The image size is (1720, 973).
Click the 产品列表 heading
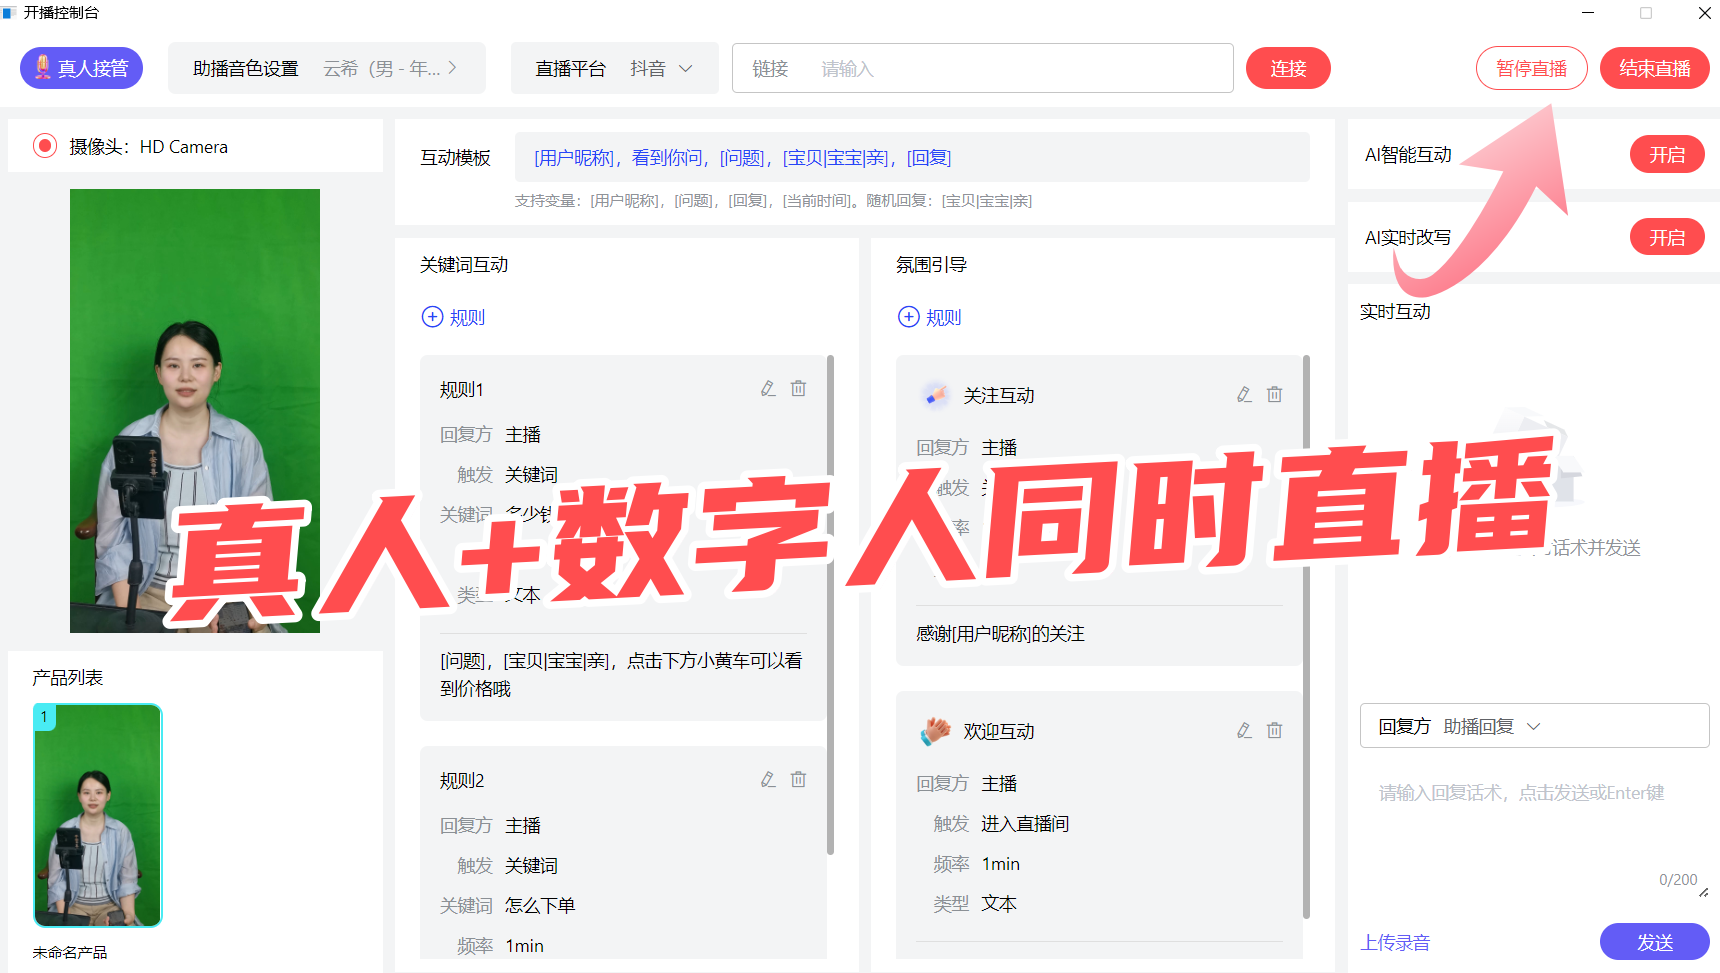(68, 677)
